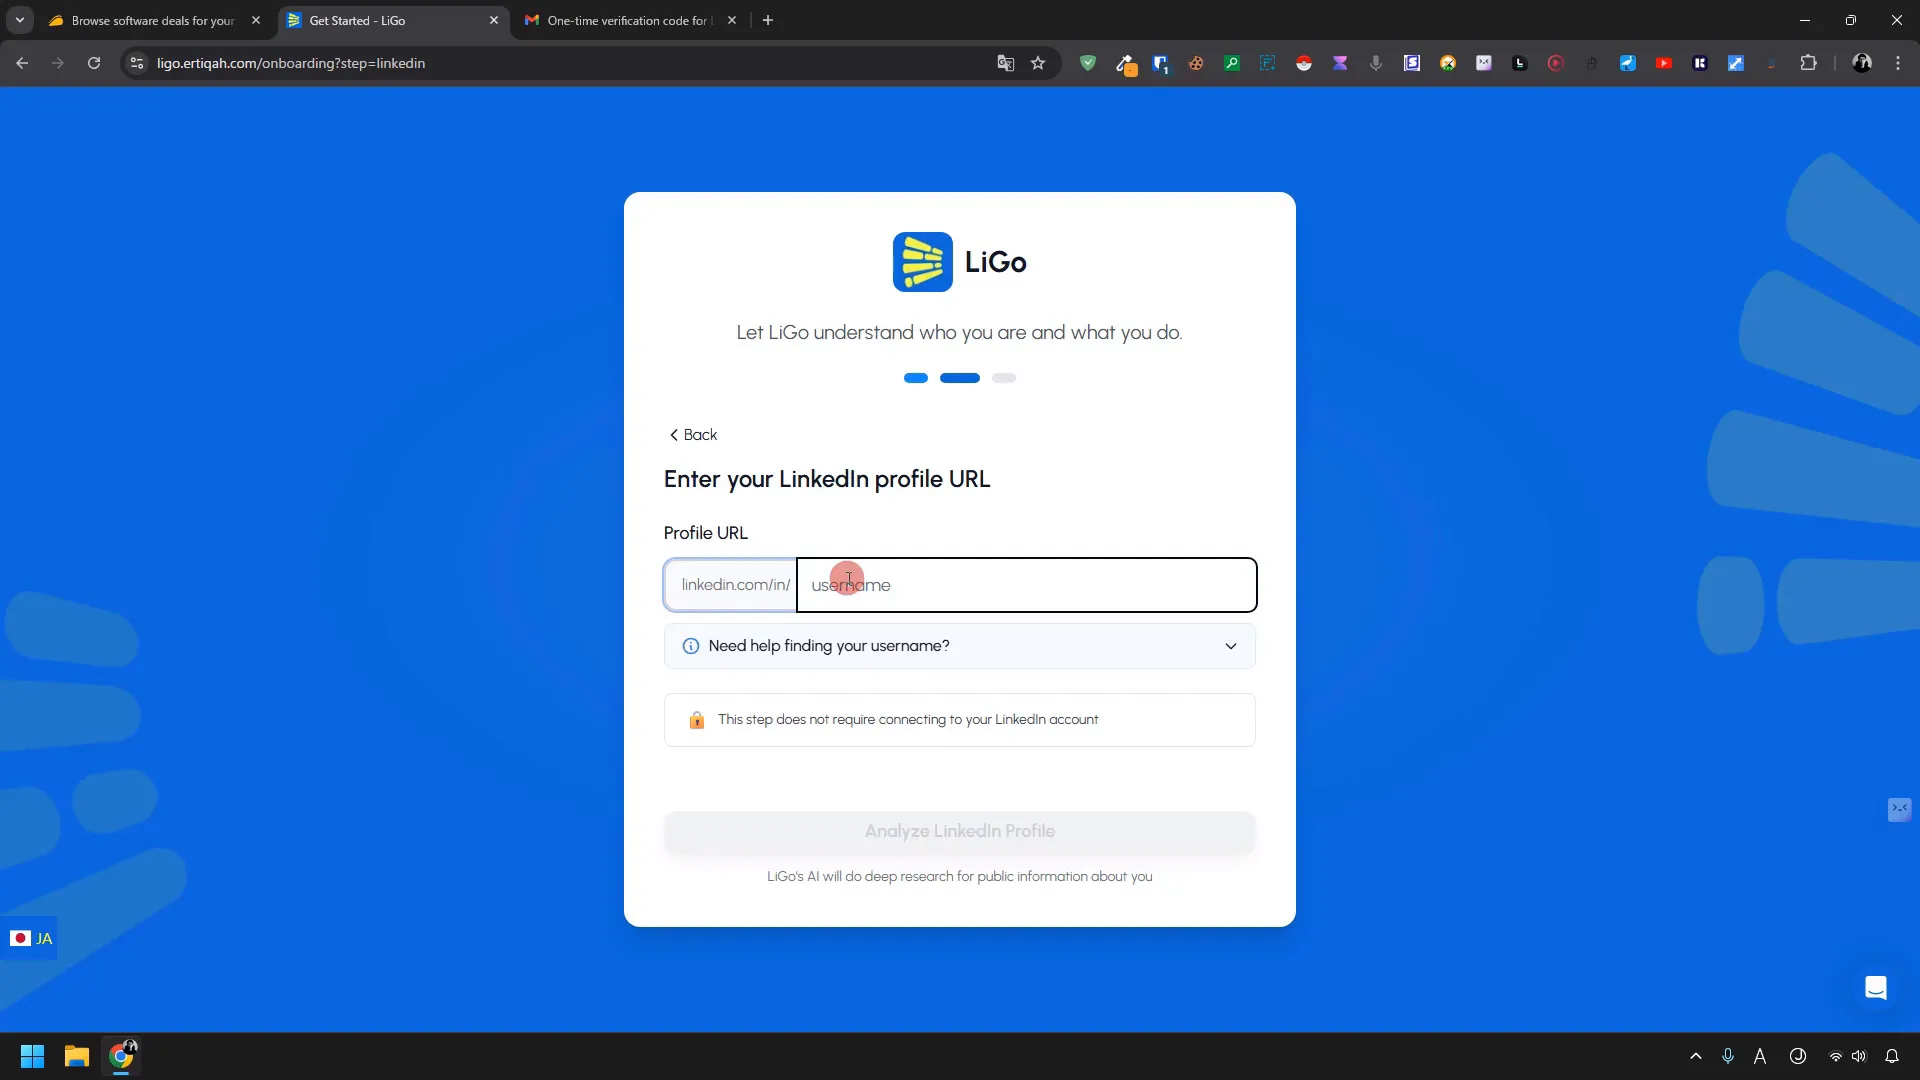Click the LiGo logo icon
The image size is (1920, 1080).
[x=923, y=262]
